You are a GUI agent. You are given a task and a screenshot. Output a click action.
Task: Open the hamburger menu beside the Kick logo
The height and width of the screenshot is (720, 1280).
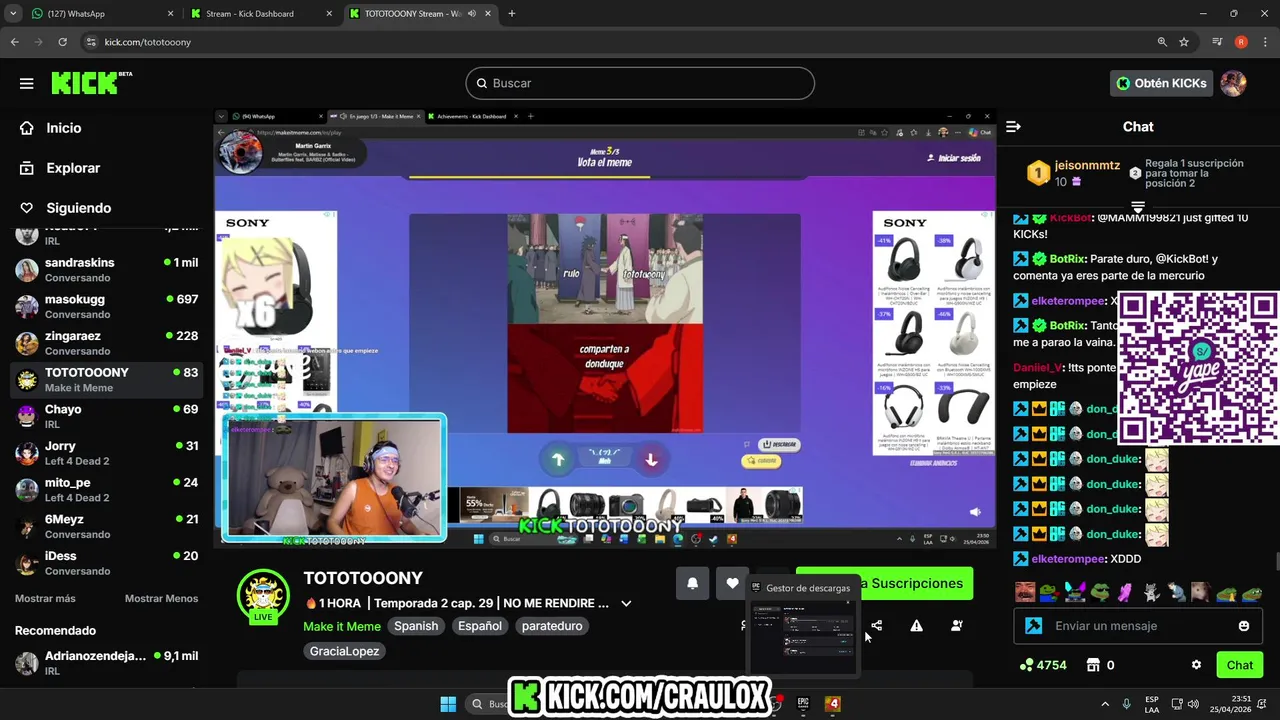(x=27, y=83)
